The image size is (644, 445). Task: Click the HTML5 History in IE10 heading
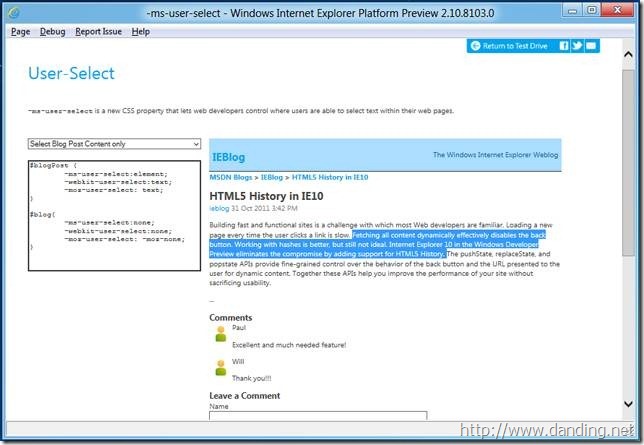(266, 196)
